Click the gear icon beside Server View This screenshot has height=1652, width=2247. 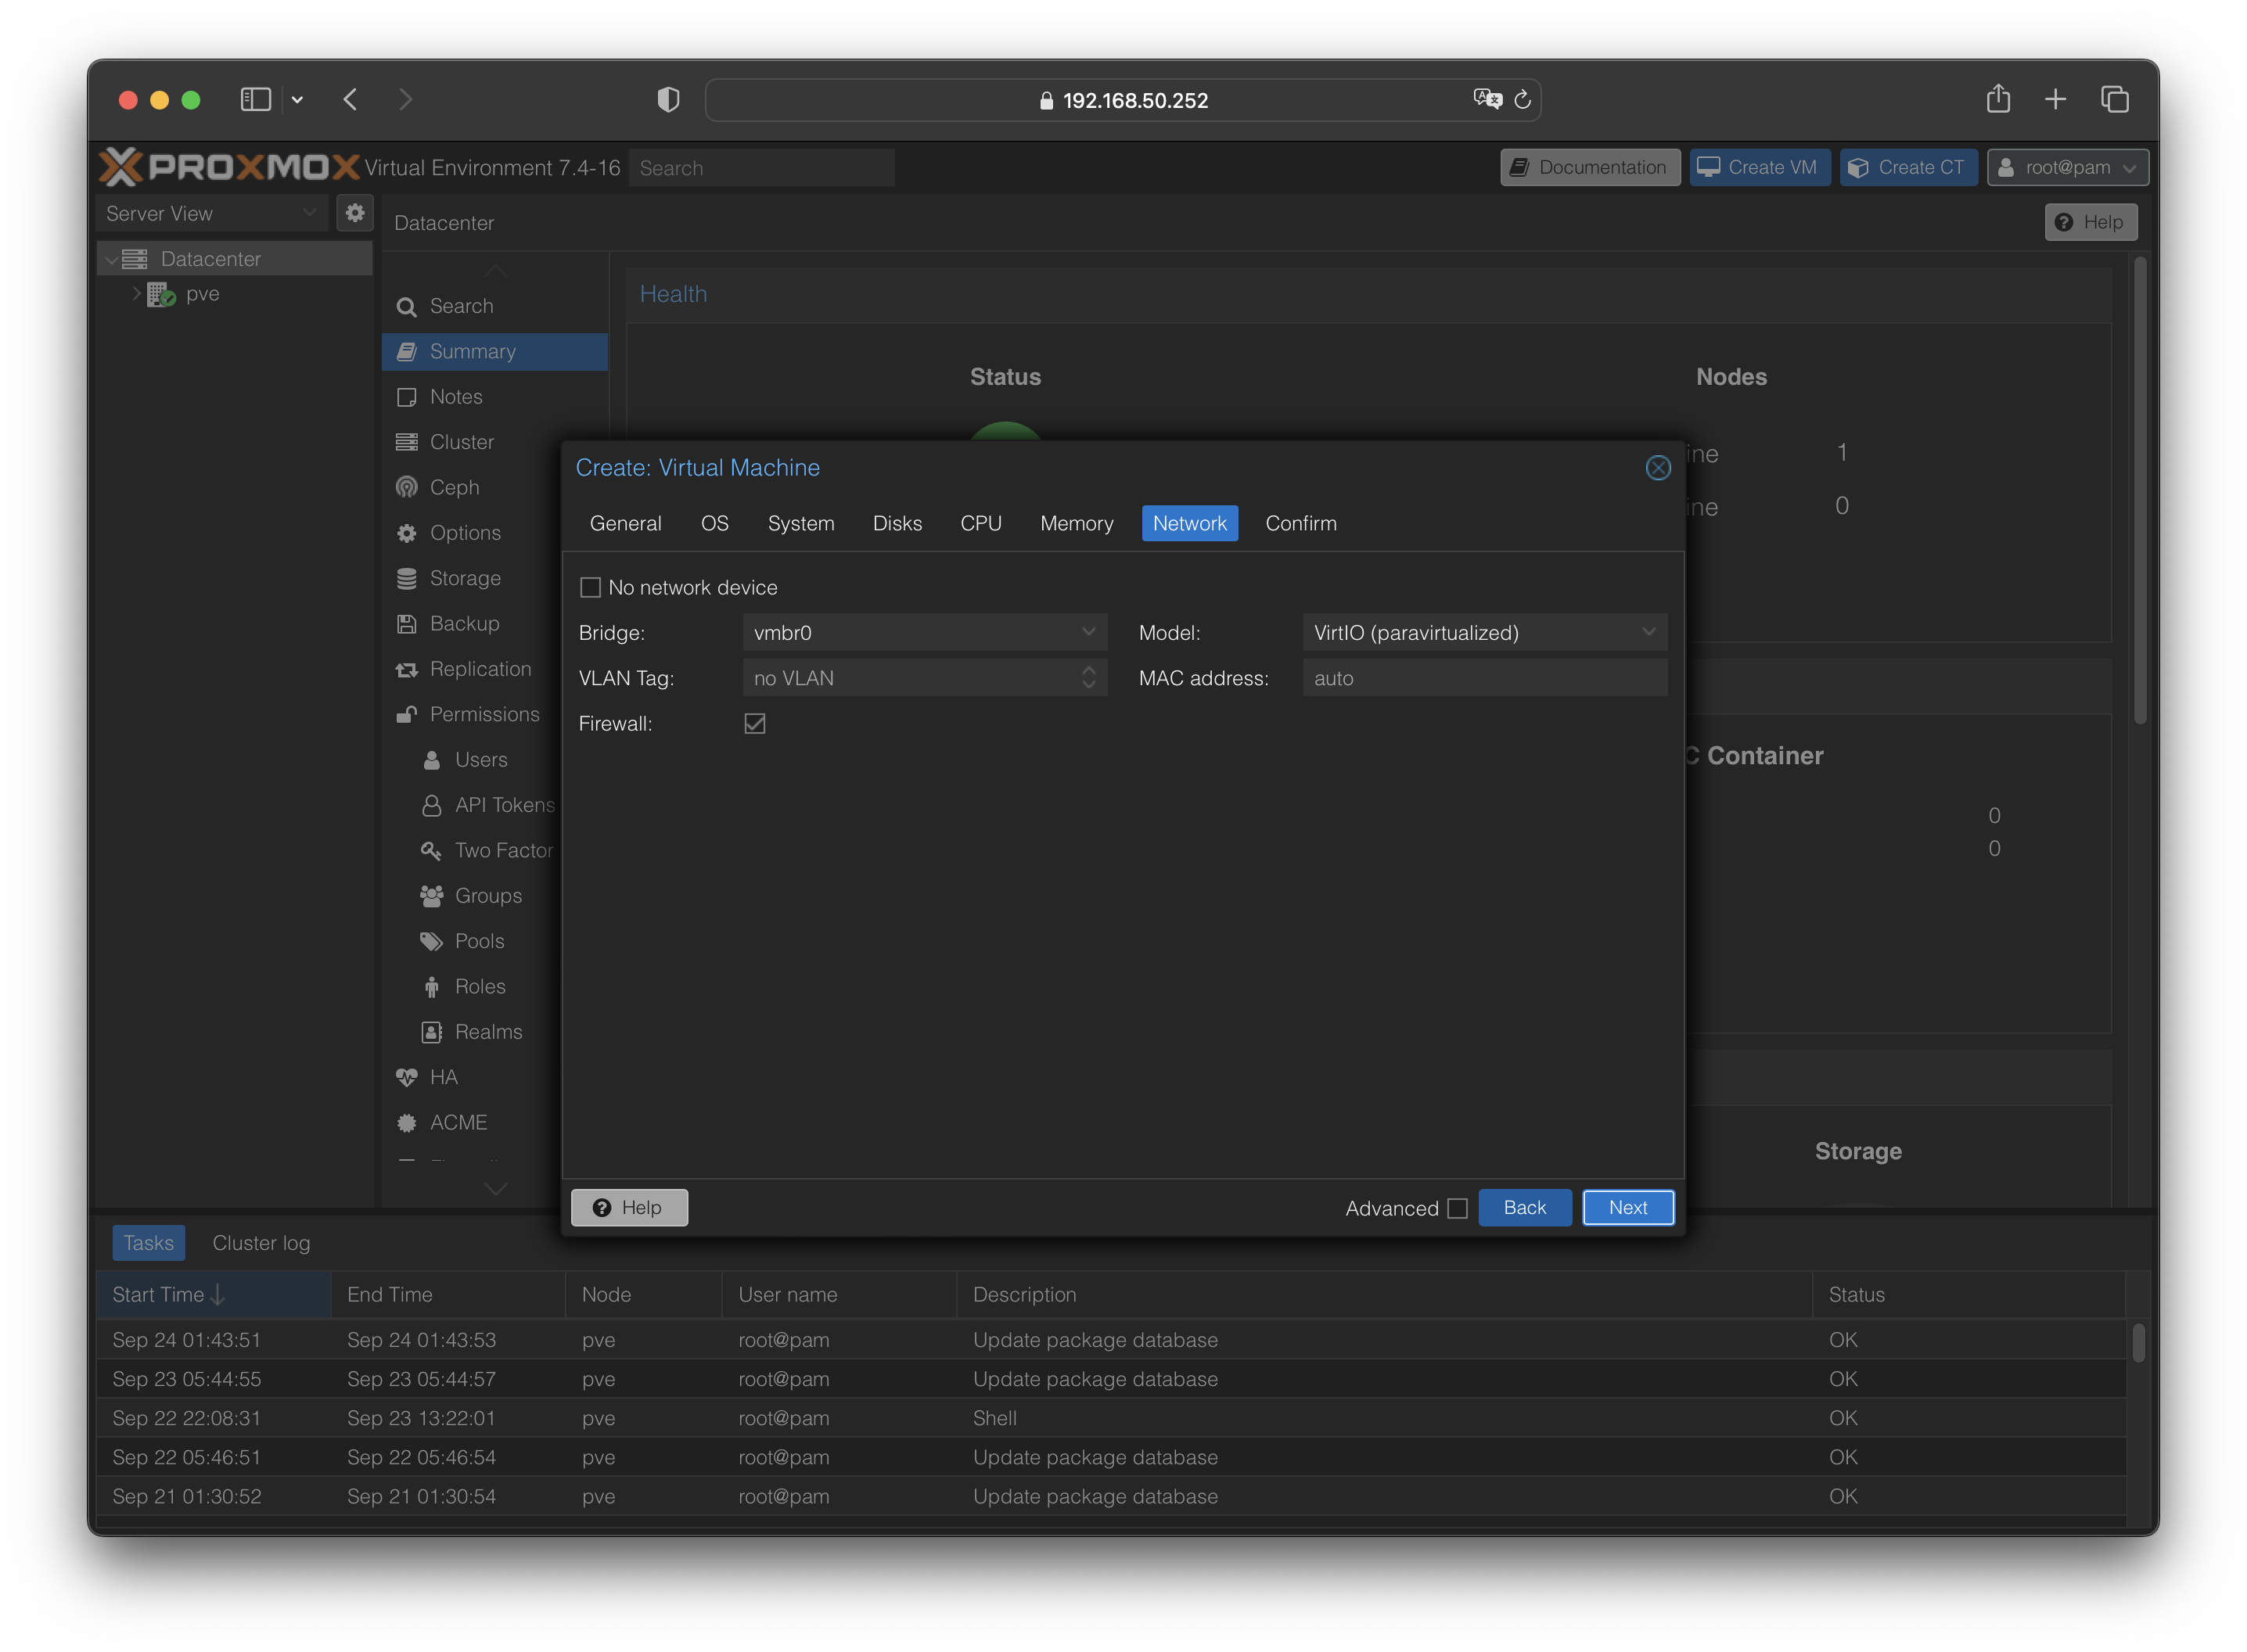coord(354,213)
